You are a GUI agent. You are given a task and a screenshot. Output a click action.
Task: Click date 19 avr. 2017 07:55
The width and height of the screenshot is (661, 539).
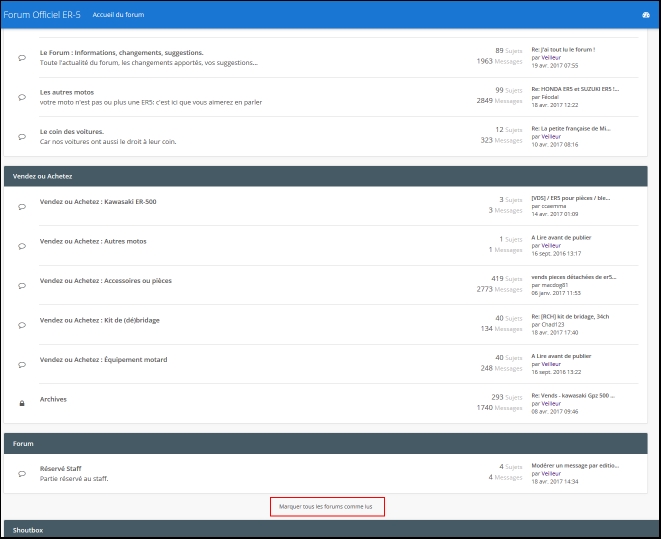pos(555,66)
